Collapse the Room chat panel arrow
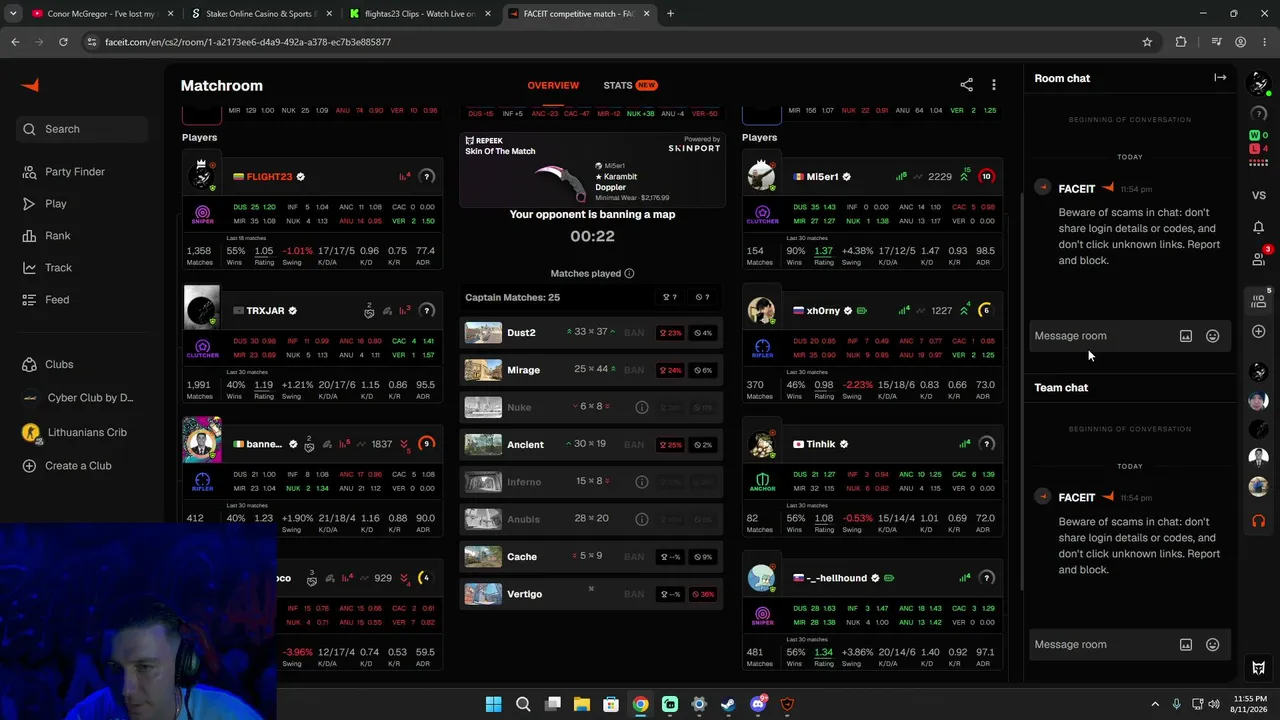The image size is (1280, 720). tap(1220, 78)
